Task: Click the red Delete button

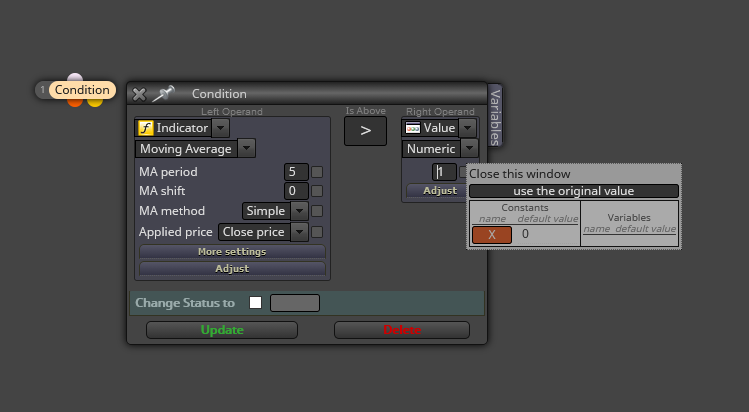Action: (402, 330)
